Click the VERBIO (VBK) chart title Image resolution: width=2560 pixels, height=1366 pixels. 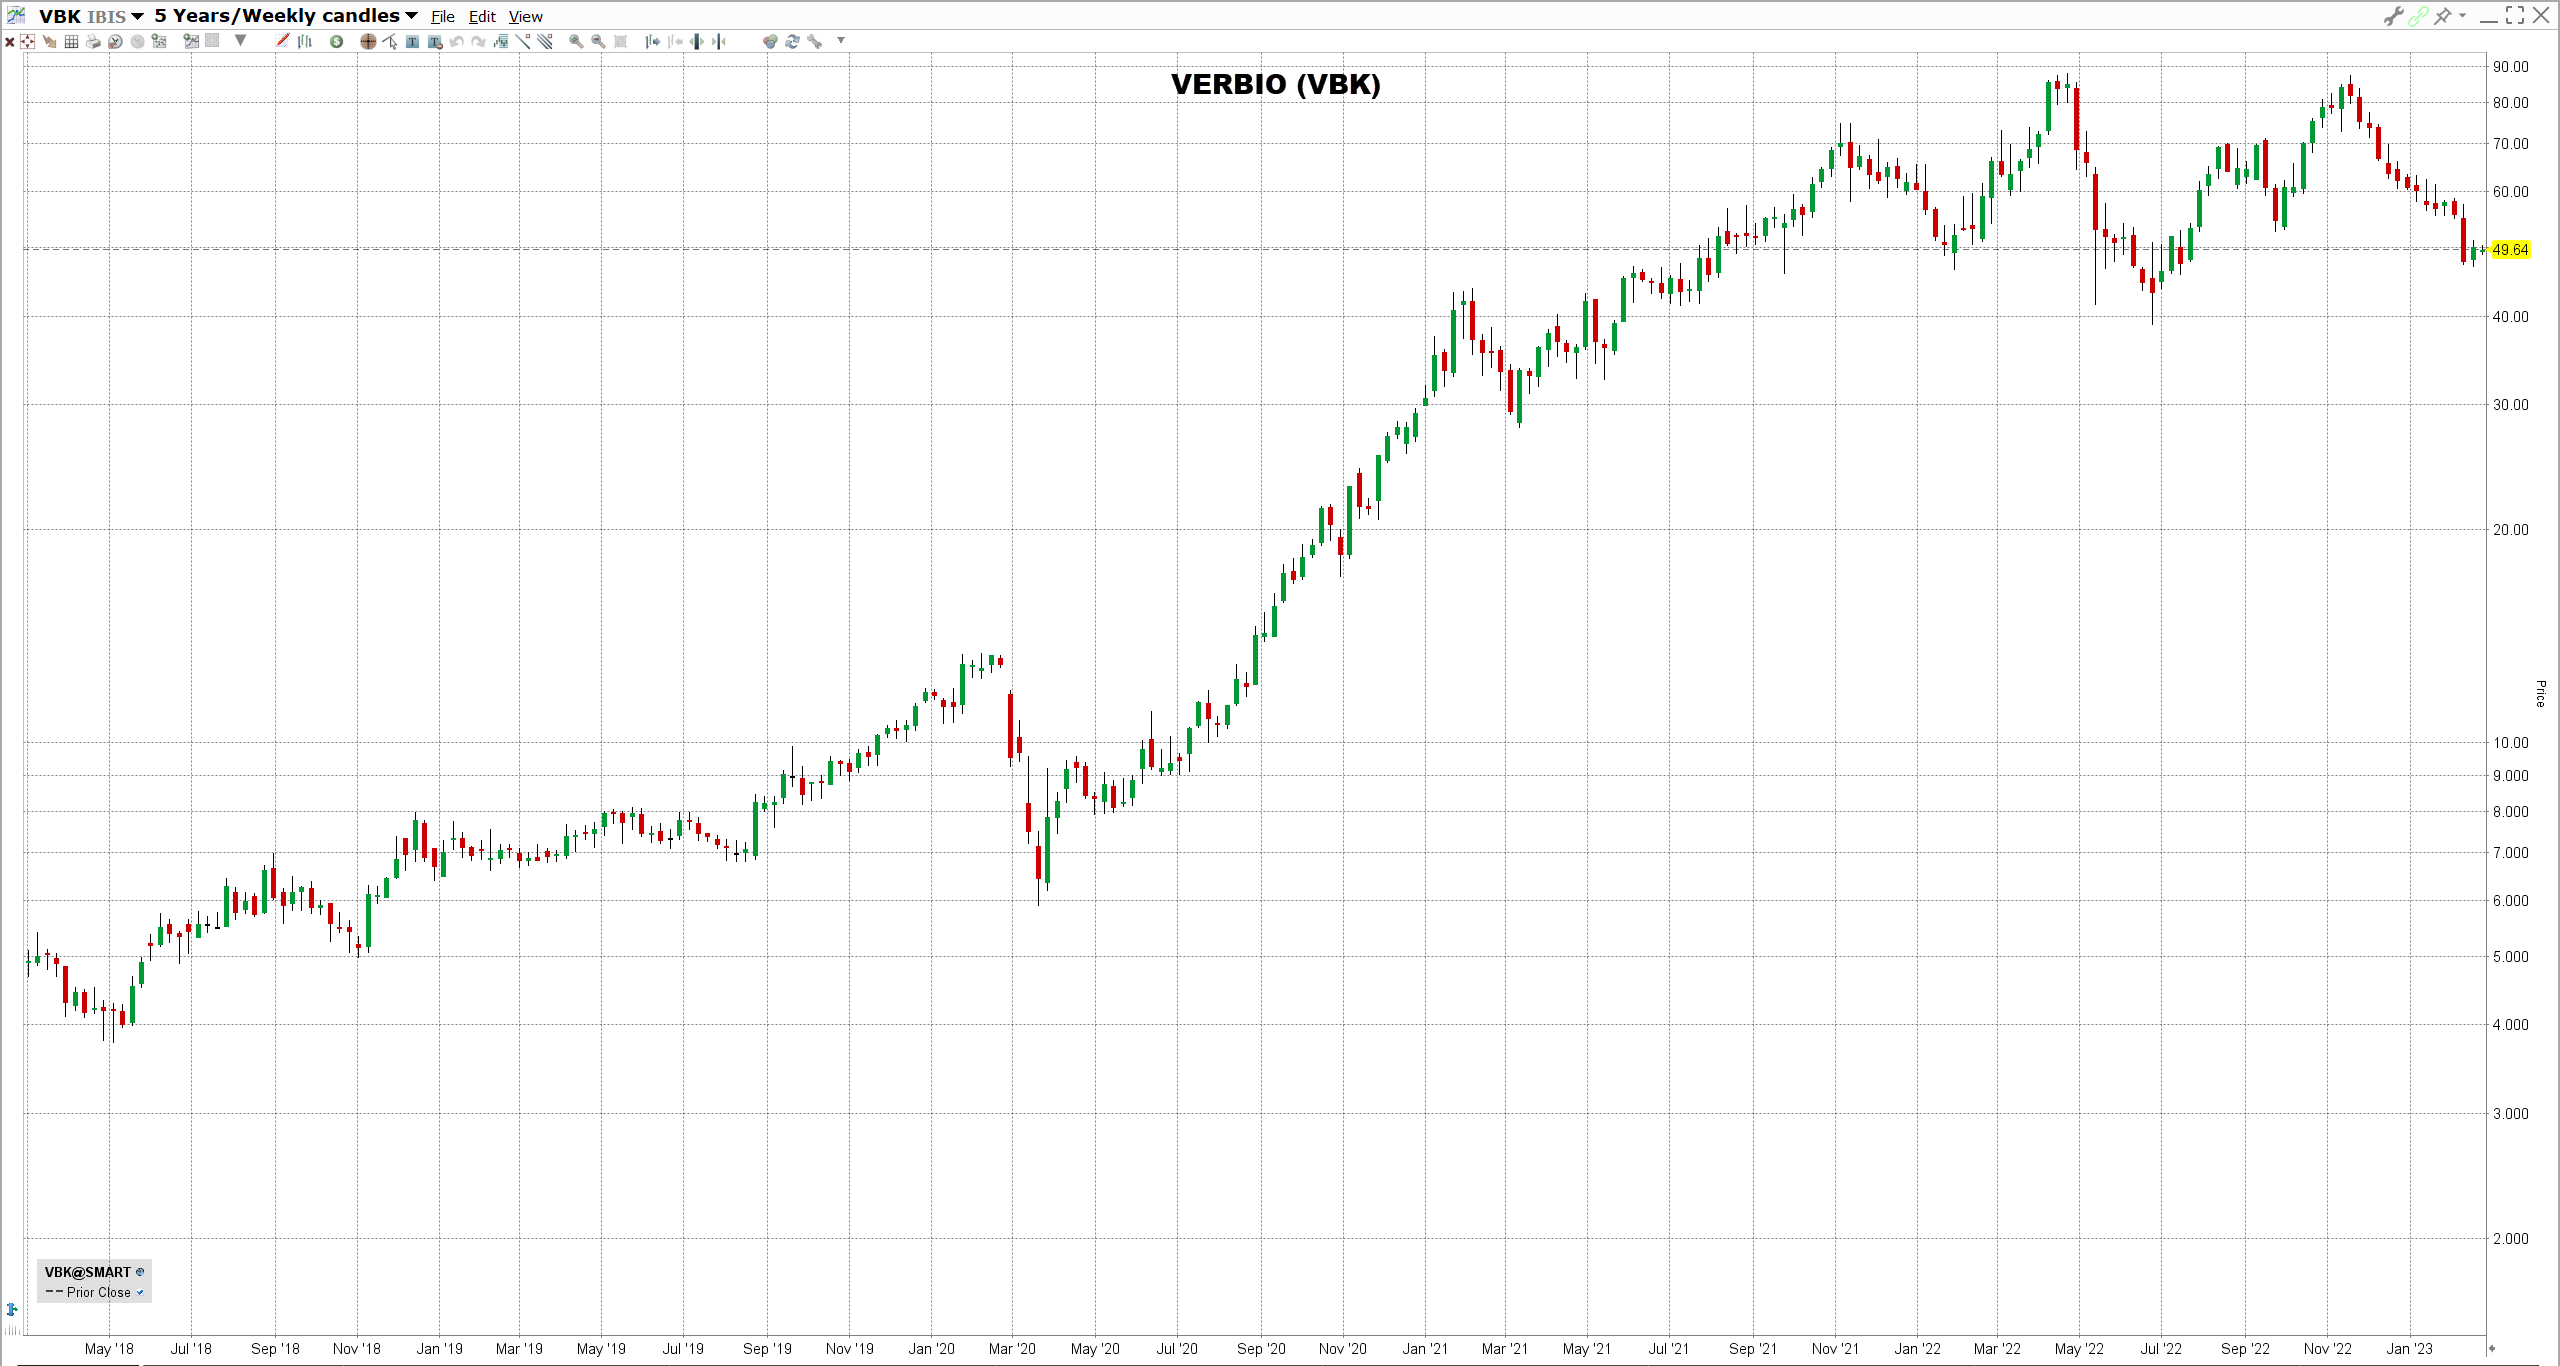pos(1276,84)
